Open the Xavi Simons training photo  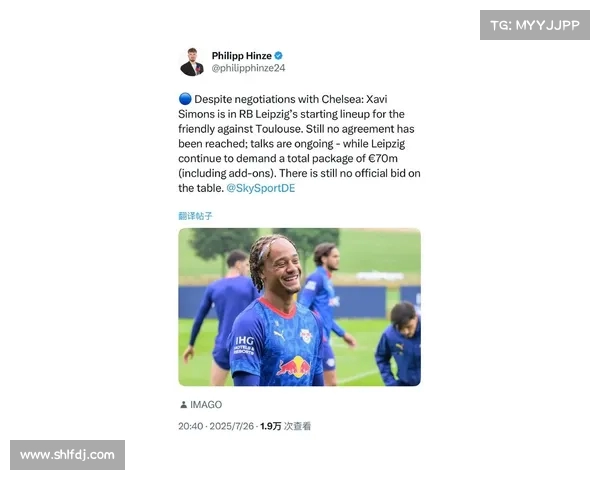(x=299, y=307)
